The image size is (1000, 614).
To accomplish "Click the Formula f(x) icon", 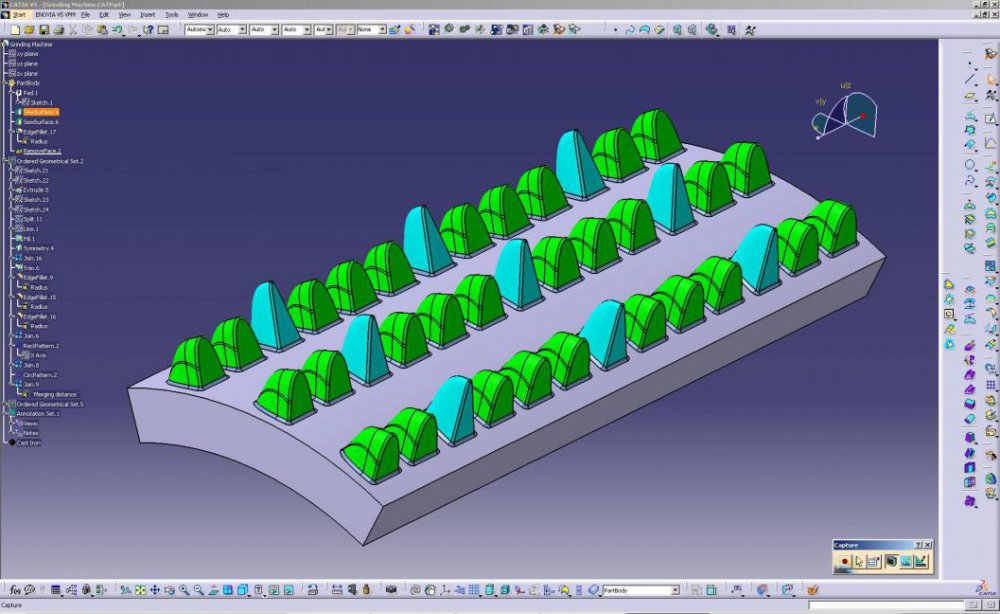I will (14, 590).
